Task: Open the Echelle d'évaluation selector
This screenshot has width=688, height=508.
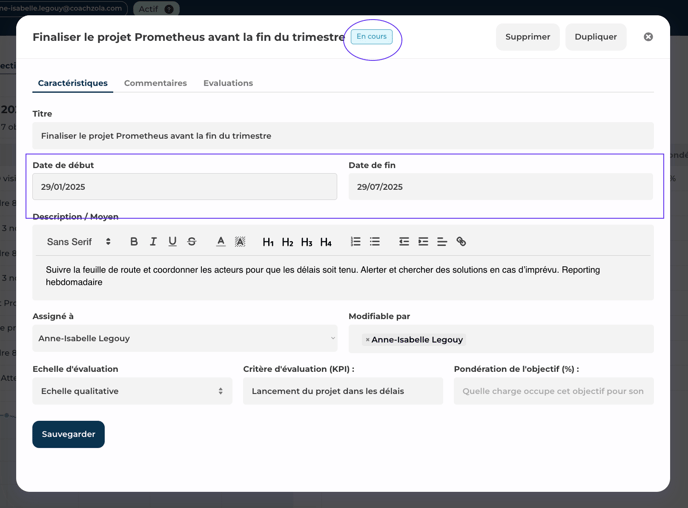Action: (132, 391)
